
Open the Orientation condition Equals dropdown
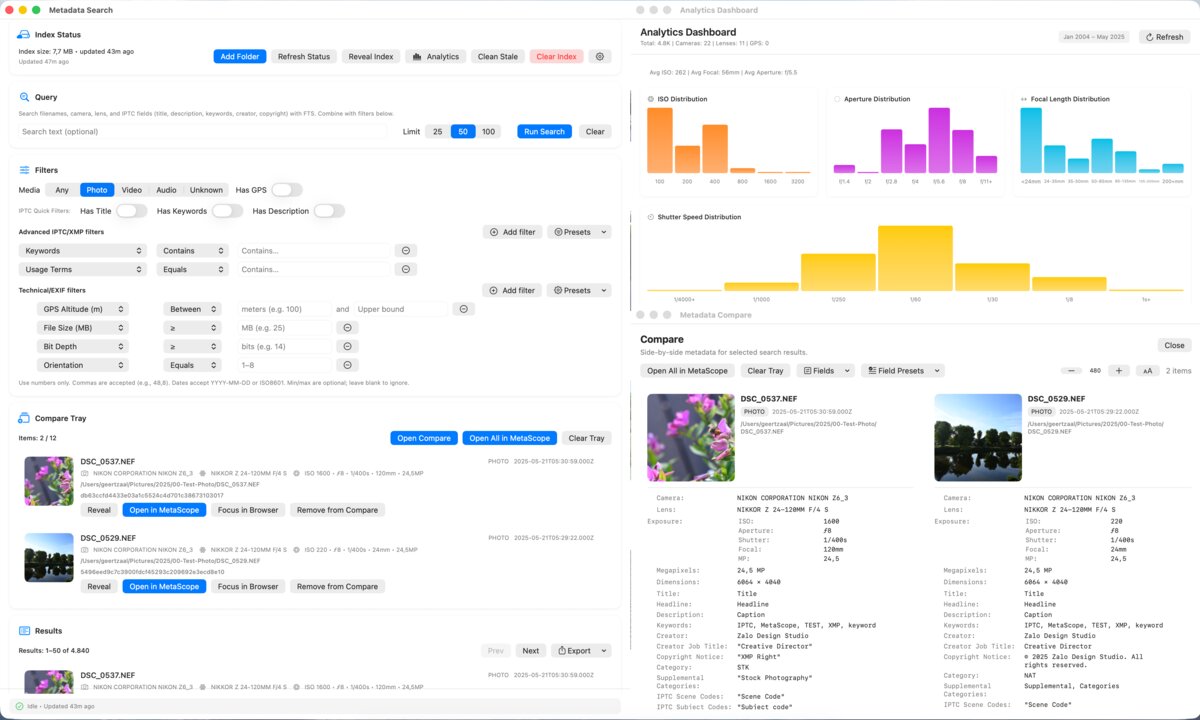click(x=192, y=365)
